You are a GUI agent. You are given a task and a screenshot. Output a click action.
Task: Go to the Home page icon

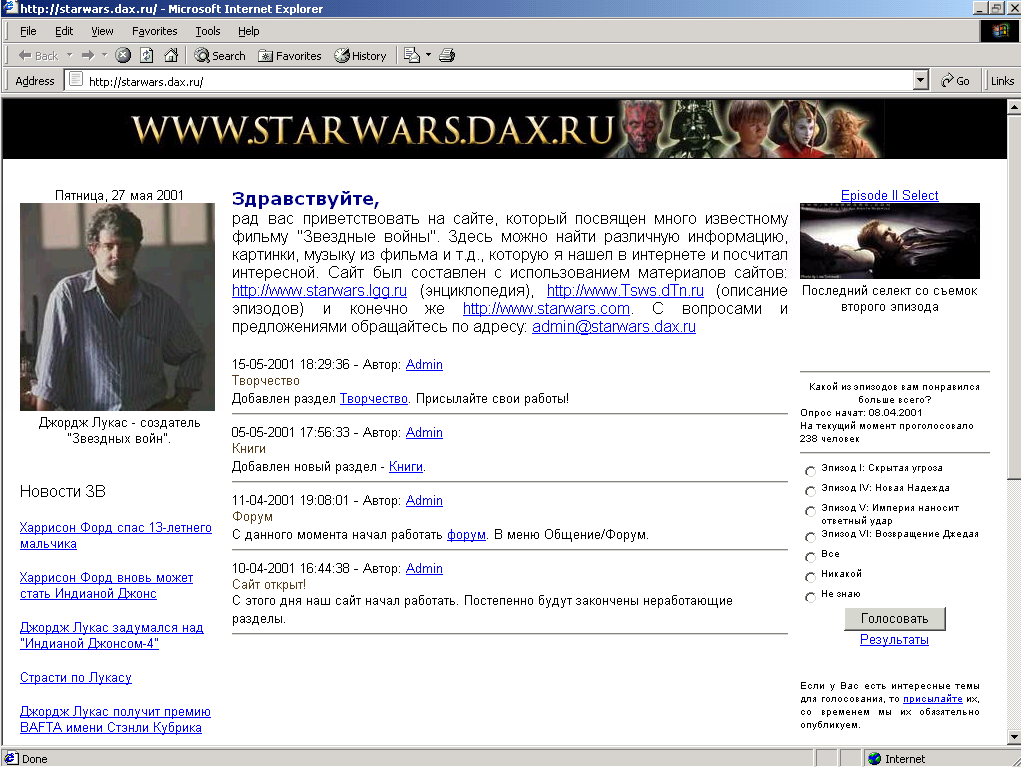[171, 56]
